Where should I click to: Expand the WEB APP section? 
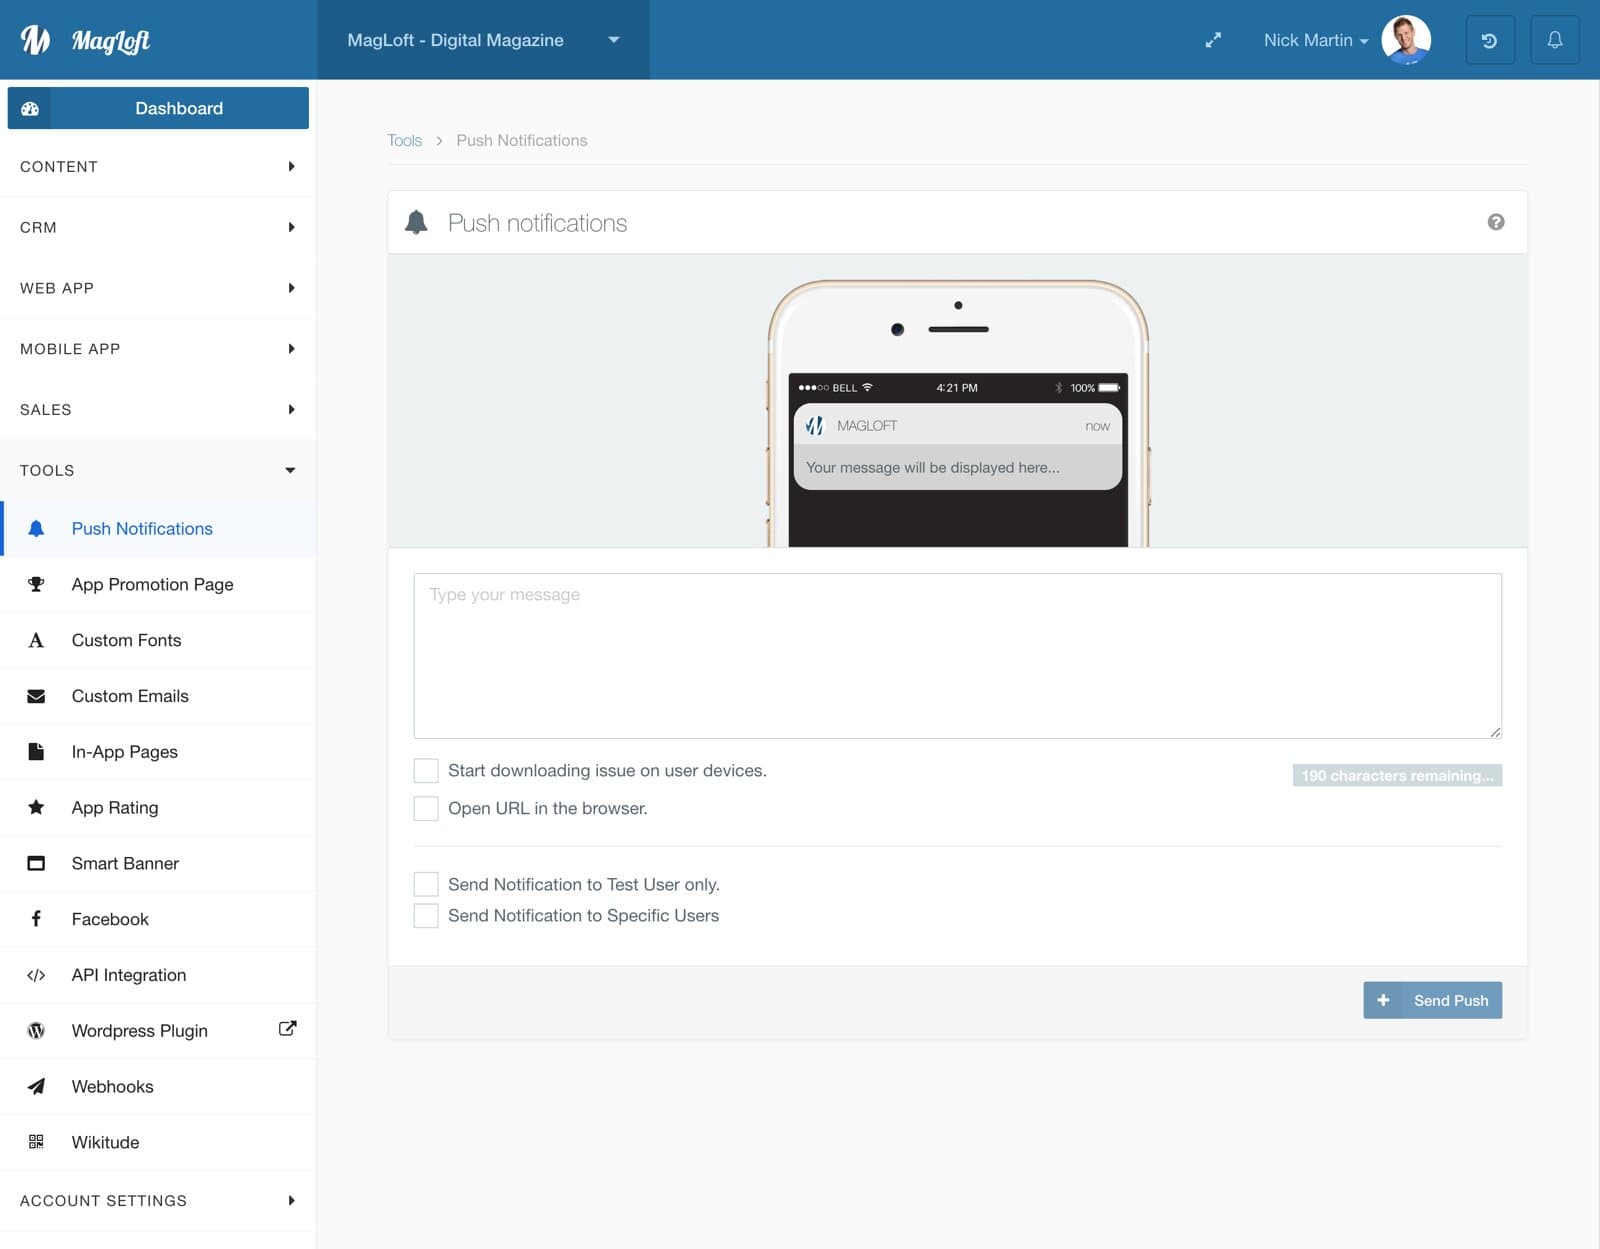pyautogui.click(x=158, y=288)
